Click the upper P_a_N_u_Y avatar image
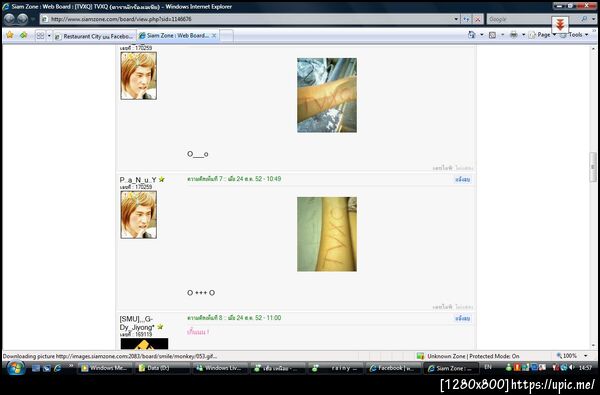Screen dimensions: 600x395 coord(139,76)
